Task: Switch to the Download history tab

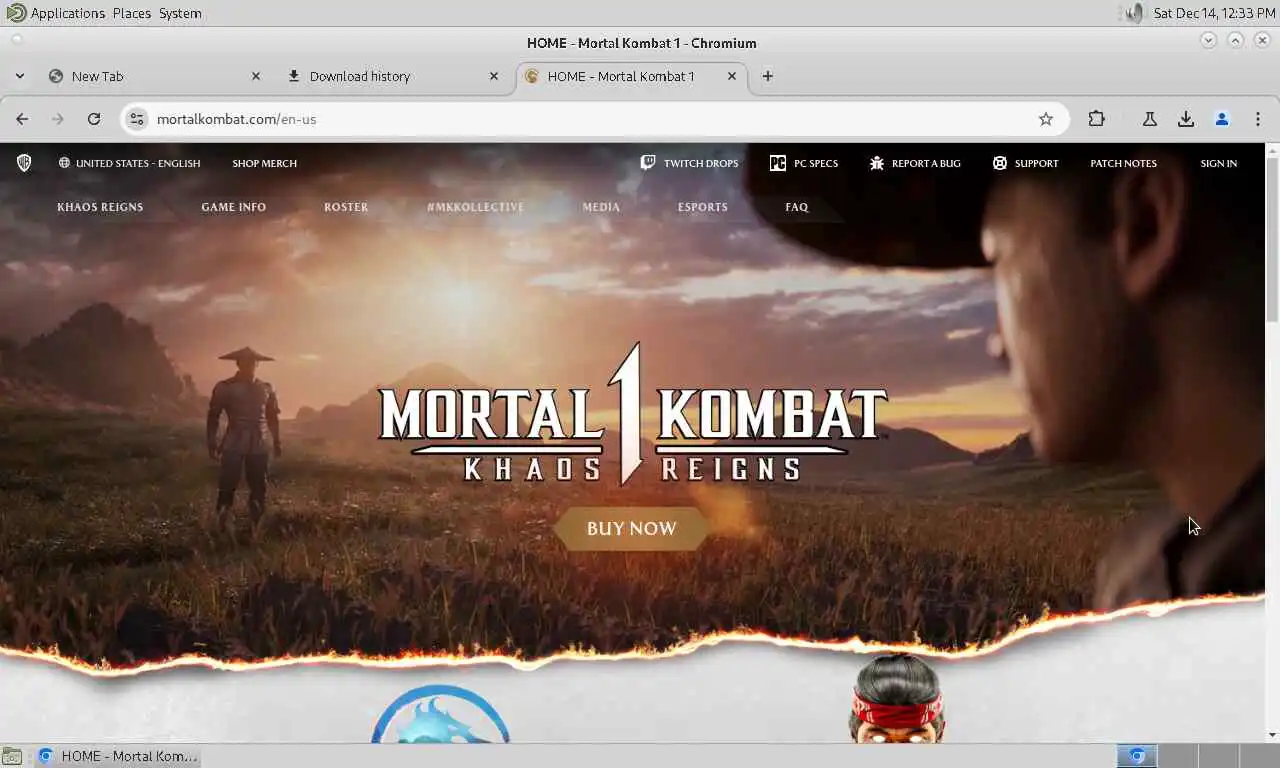Action: (x=393, y=76)
